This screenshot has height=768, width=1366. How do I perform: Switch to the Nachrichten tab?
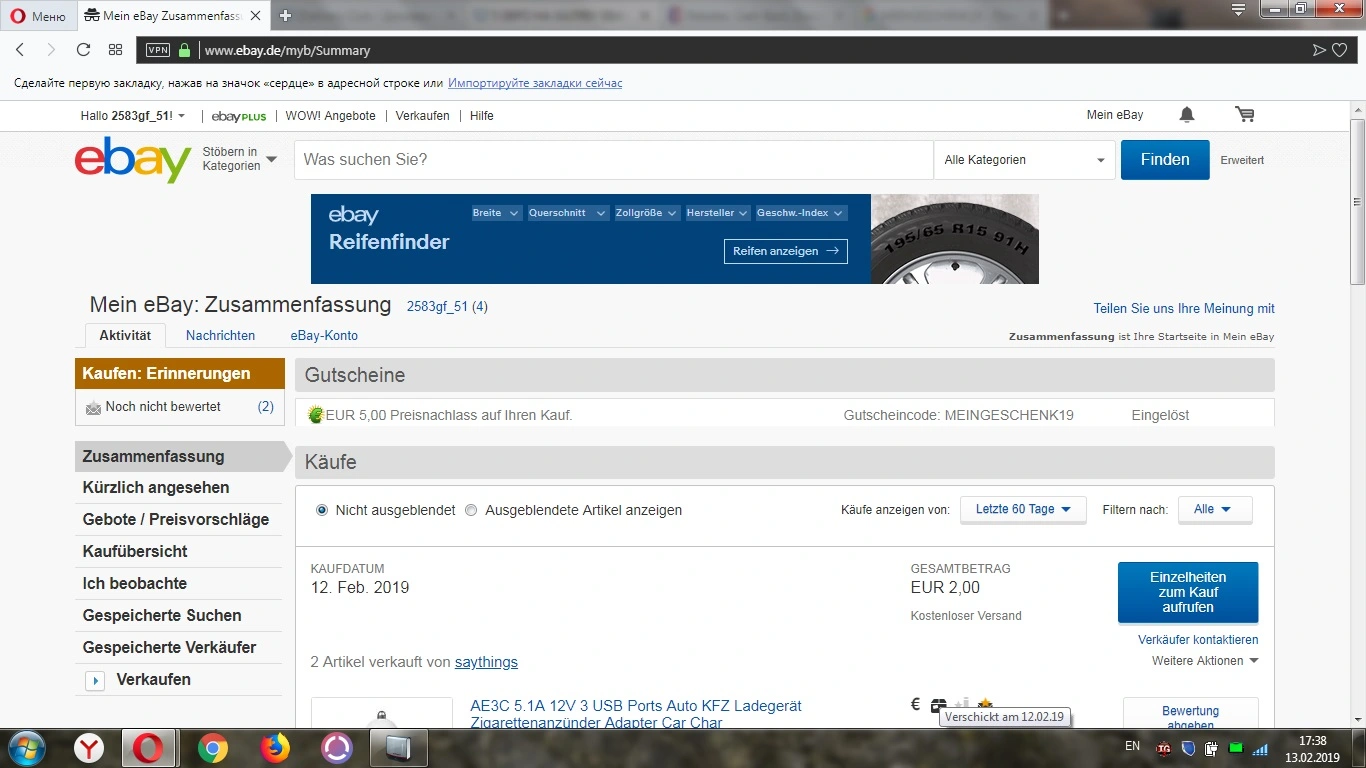[x=220, y=336]
